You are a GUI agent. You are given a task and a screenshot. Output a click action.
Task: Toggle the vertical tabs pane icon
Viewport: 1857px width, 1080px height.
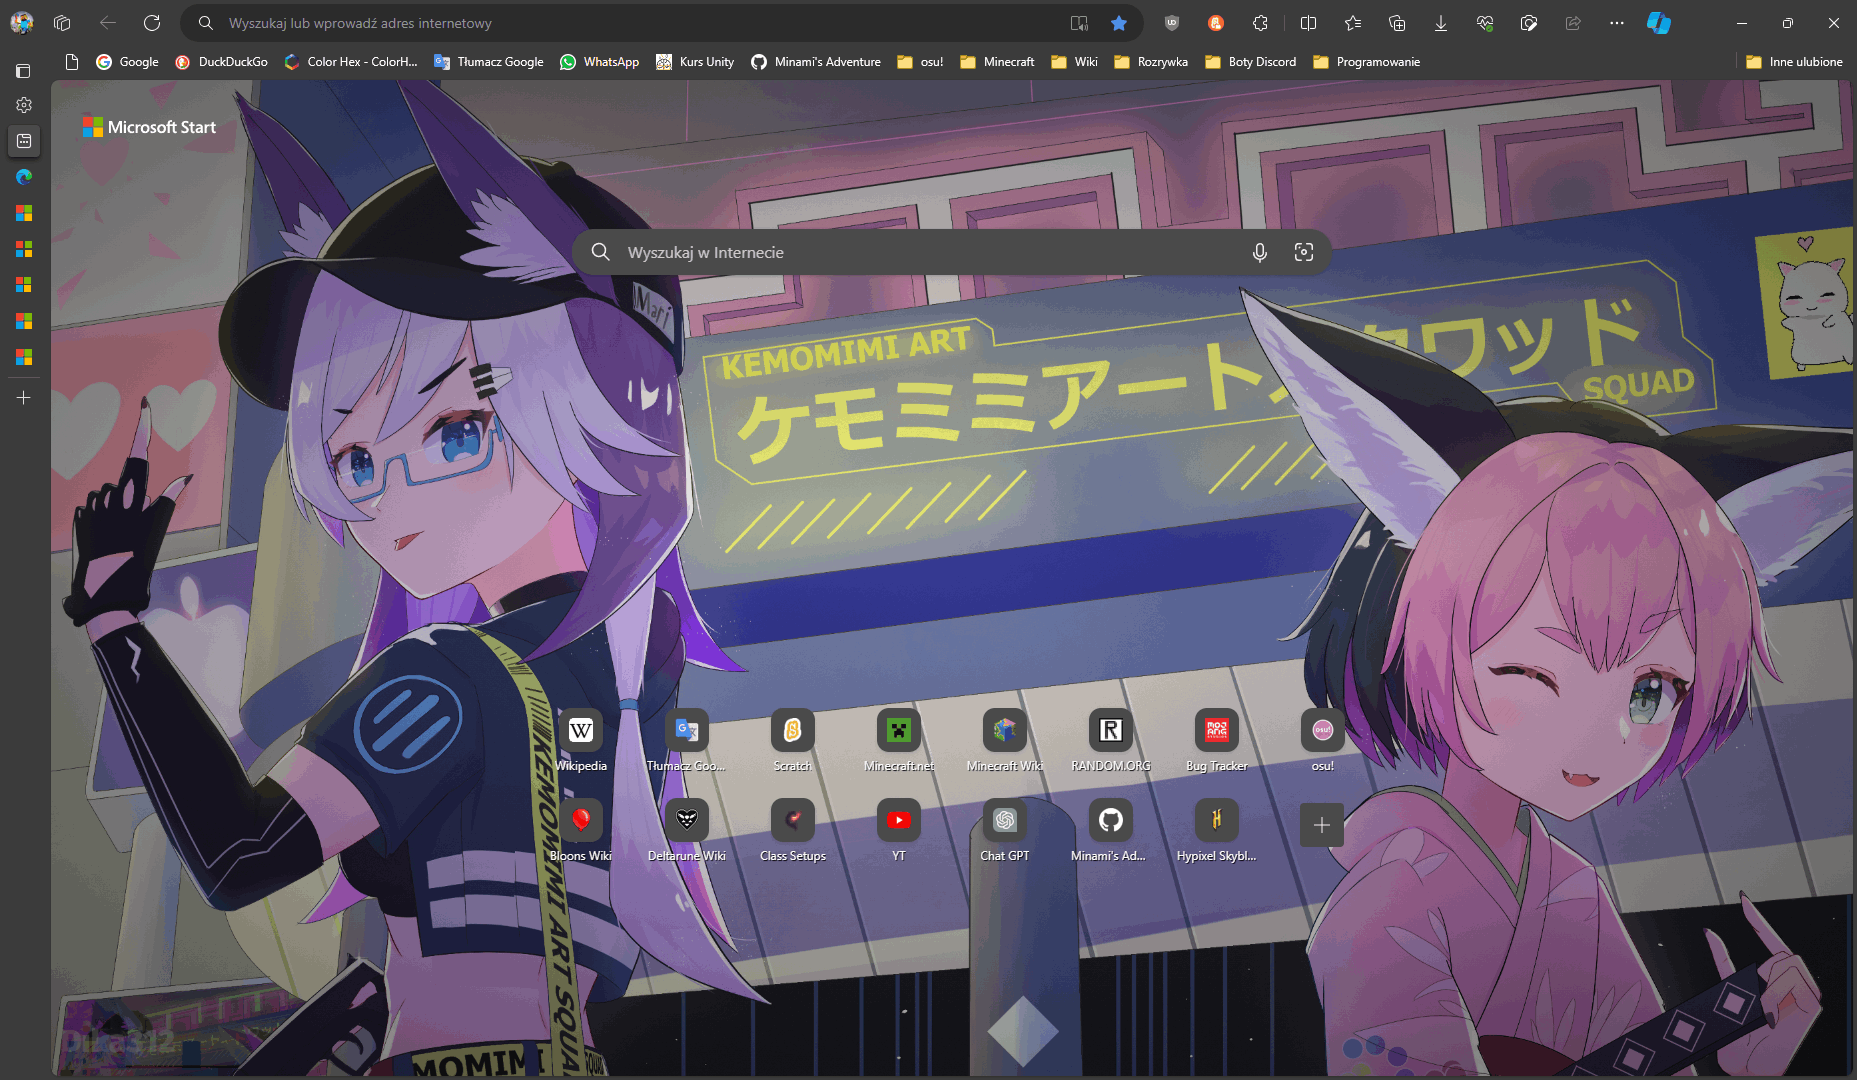[x=23, y=71]
